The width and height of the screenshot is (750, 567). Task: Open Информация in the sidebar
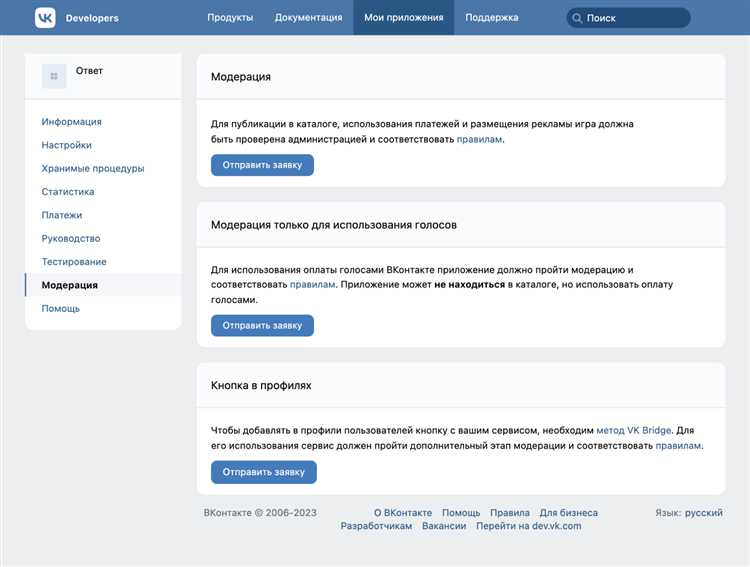[71, 122]
